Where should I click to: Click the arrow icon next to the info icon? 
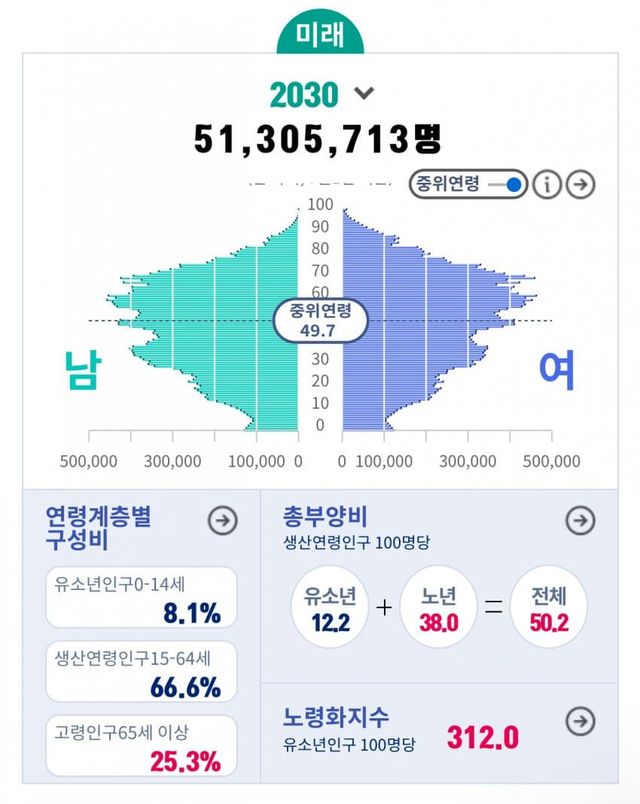580,184
